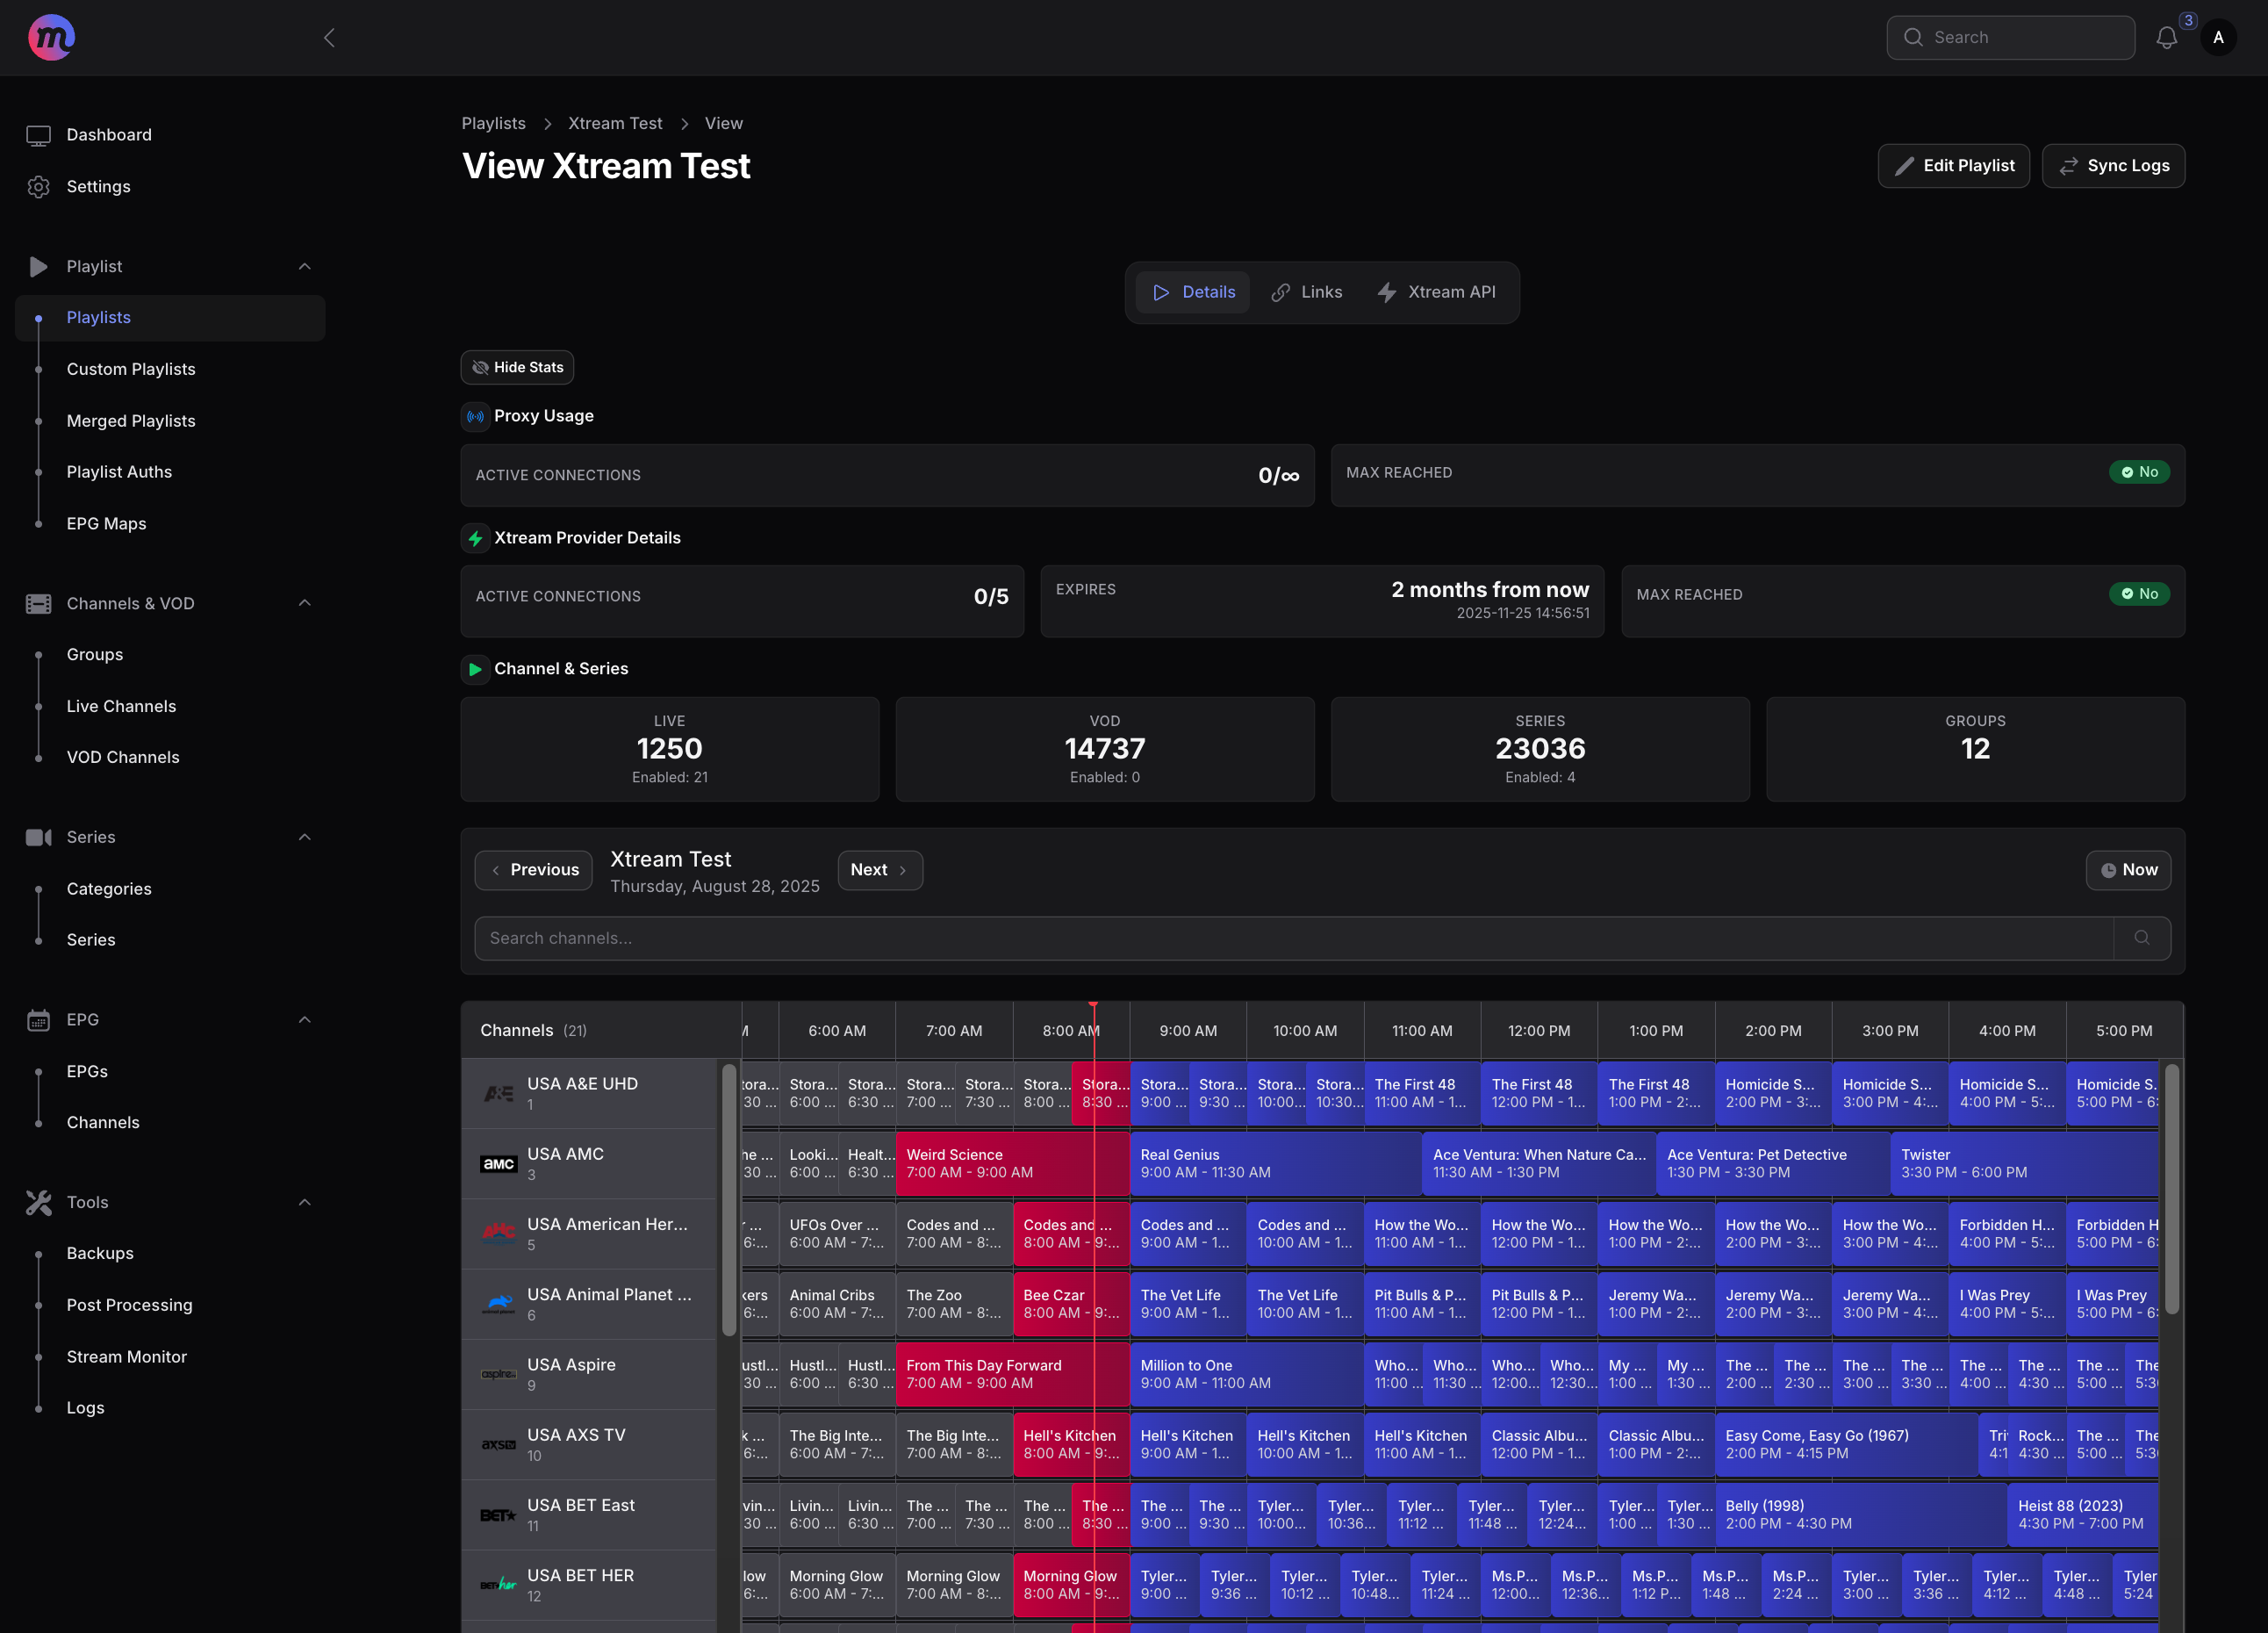Switch to the Xtream API tab
Viewport: 2268px width, 1633px height.
tap(1437, 292)
